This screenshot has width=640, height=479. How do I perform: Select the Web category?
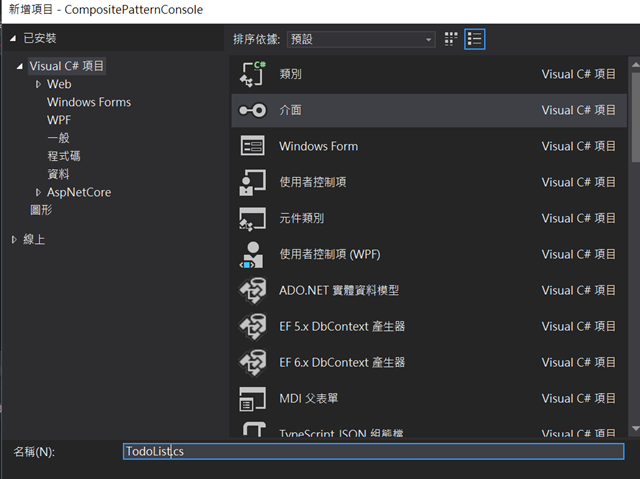(59, 84)
